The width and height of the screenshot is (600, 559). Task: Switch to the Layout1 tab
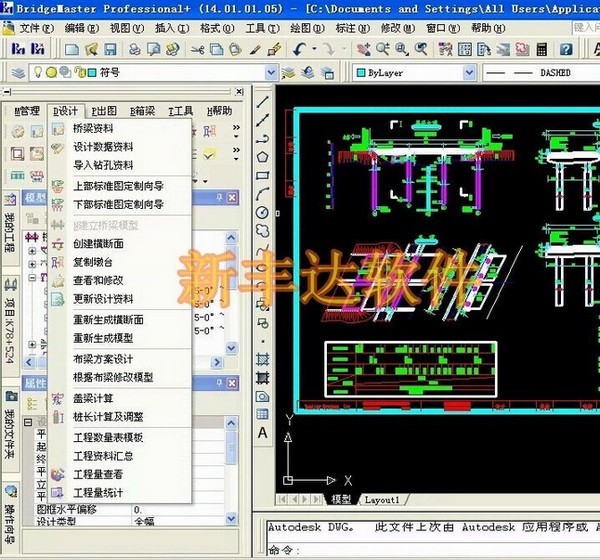tap(382, 500)
